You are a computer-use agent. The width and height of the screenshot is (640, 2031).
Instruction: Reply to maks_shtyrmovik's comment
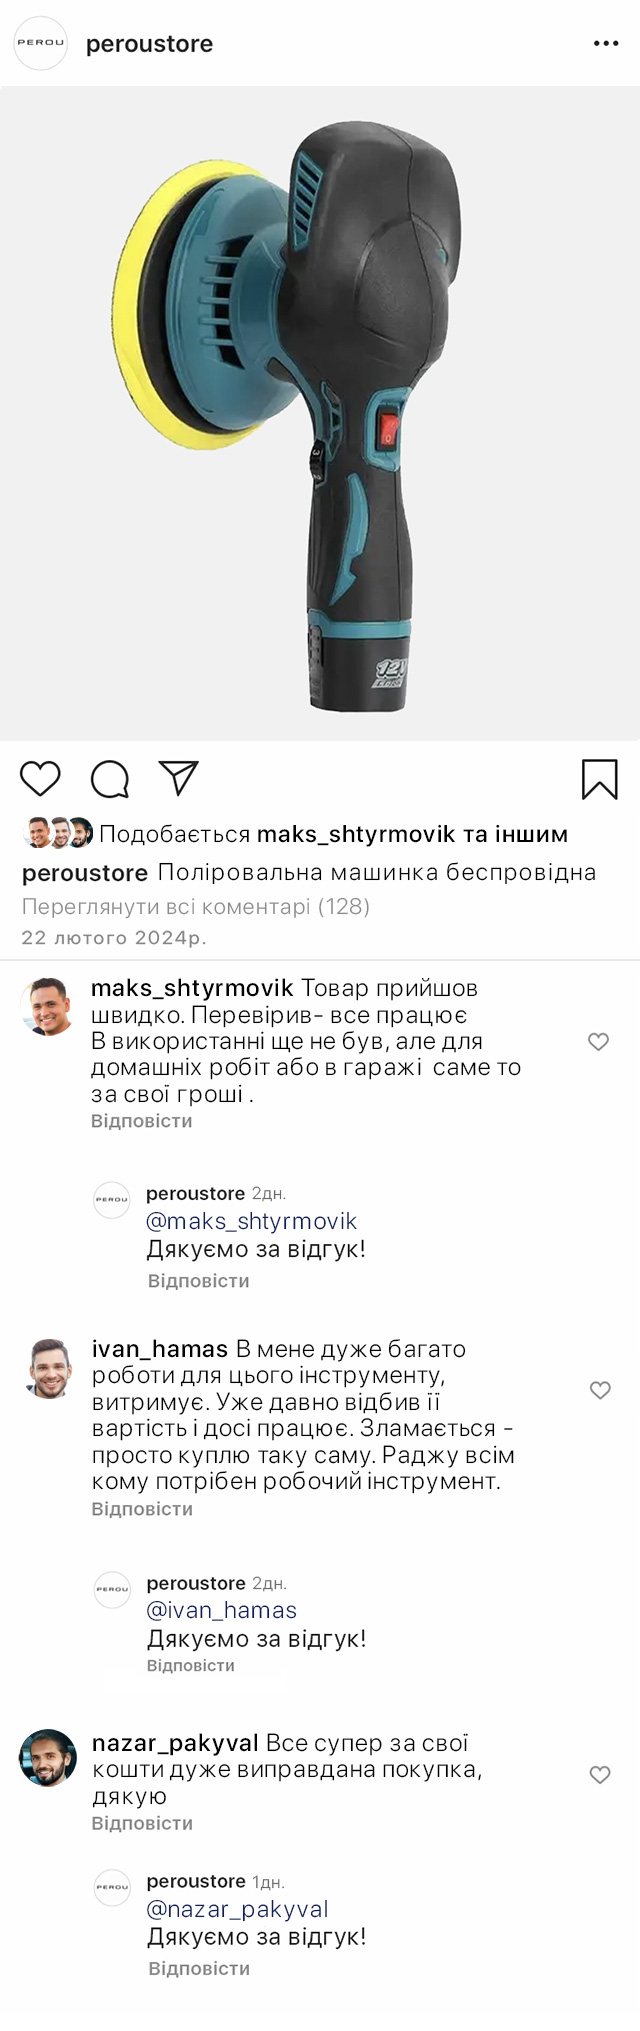141,1121
